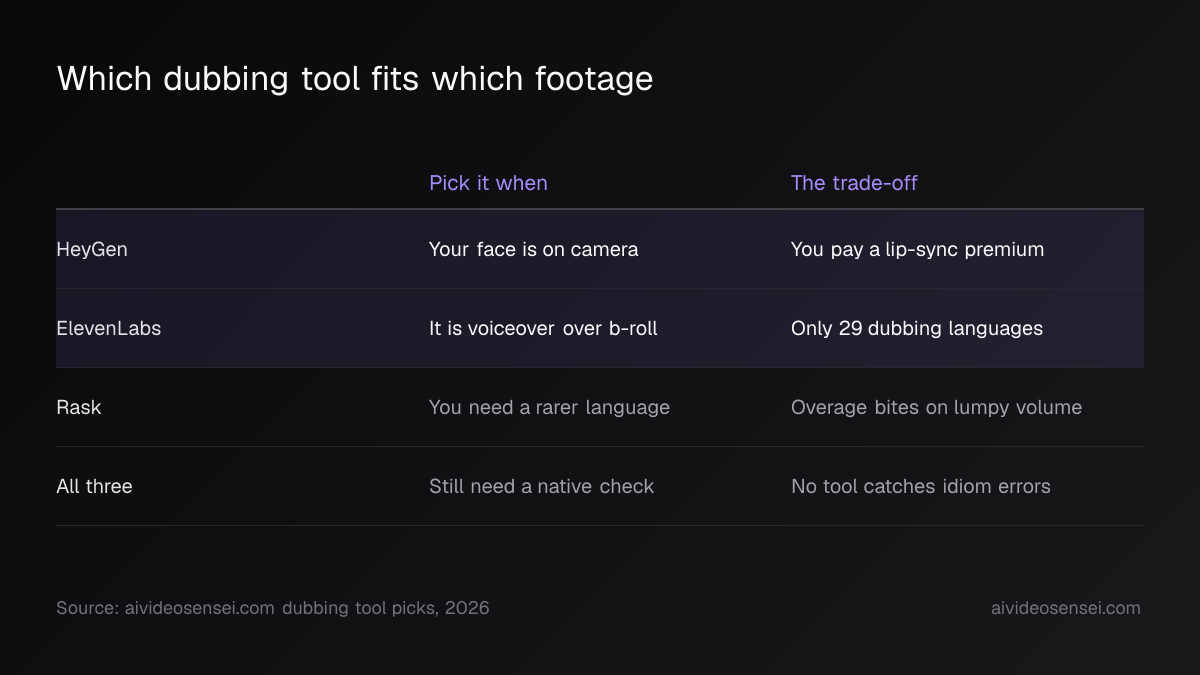Select cell 'Still need a native check'
This screenshot has height=675, width=1200.
541,486
